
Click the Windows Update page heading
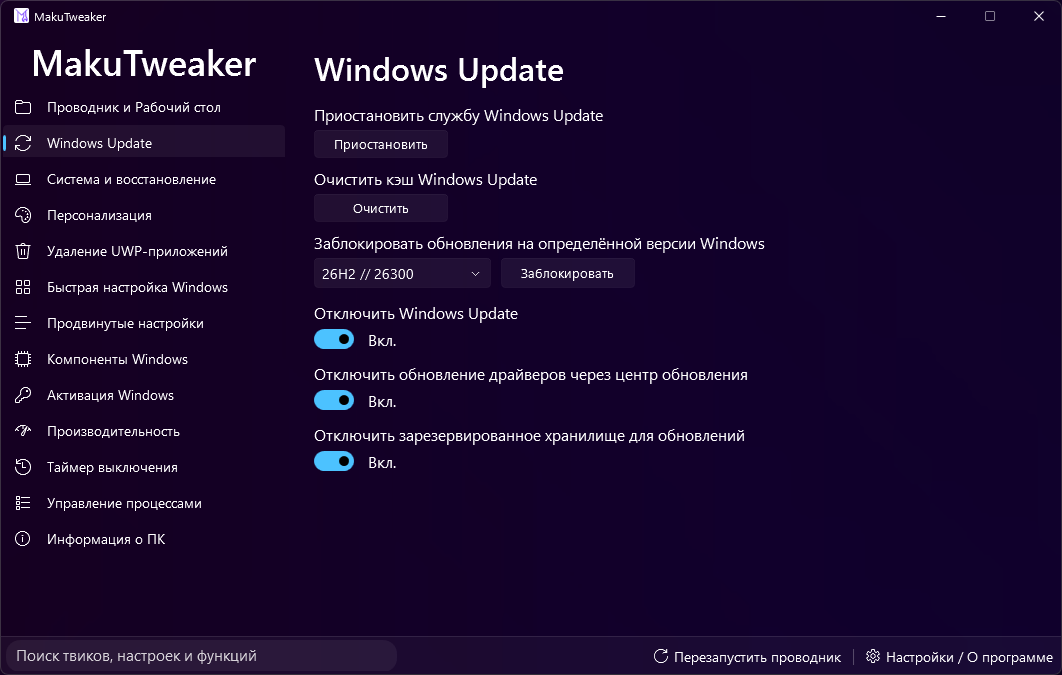[439, 70]
